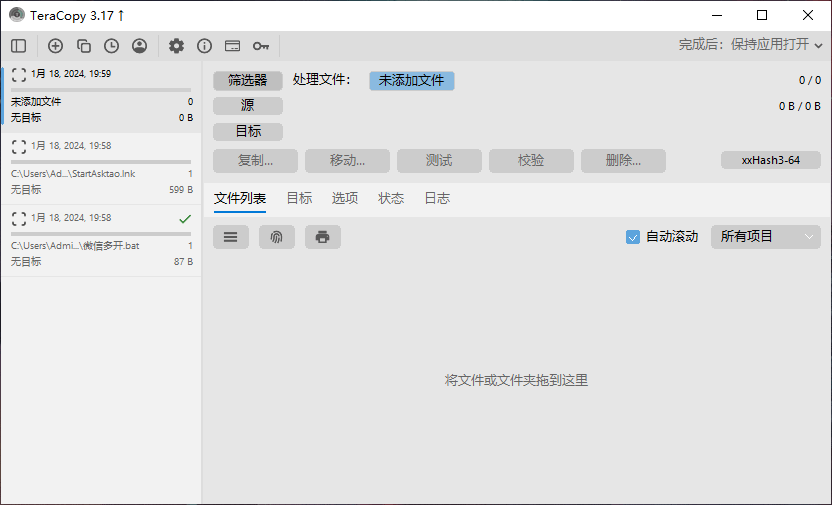Click the 删除... button
Image resolution: width=832 pixels, height=505 pixels.
pos(623,161)
